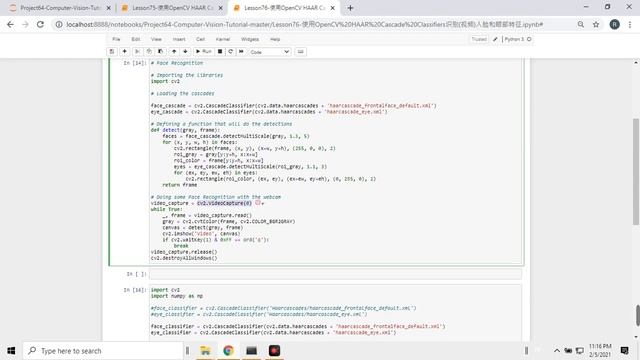Show hidden system tray icons chevron

[556, 351]
